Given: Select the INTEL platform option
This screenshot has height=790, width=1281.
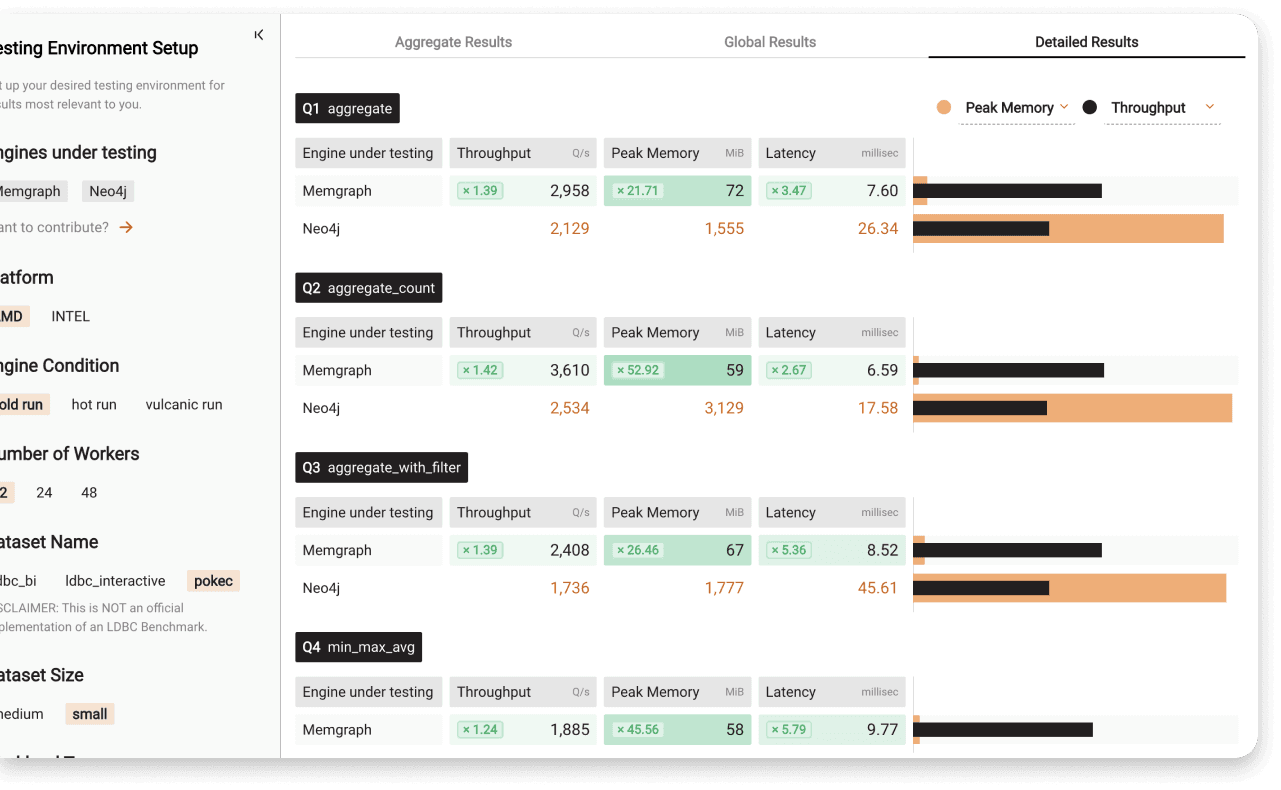Looking at the screenshot, I should [71, 316].
